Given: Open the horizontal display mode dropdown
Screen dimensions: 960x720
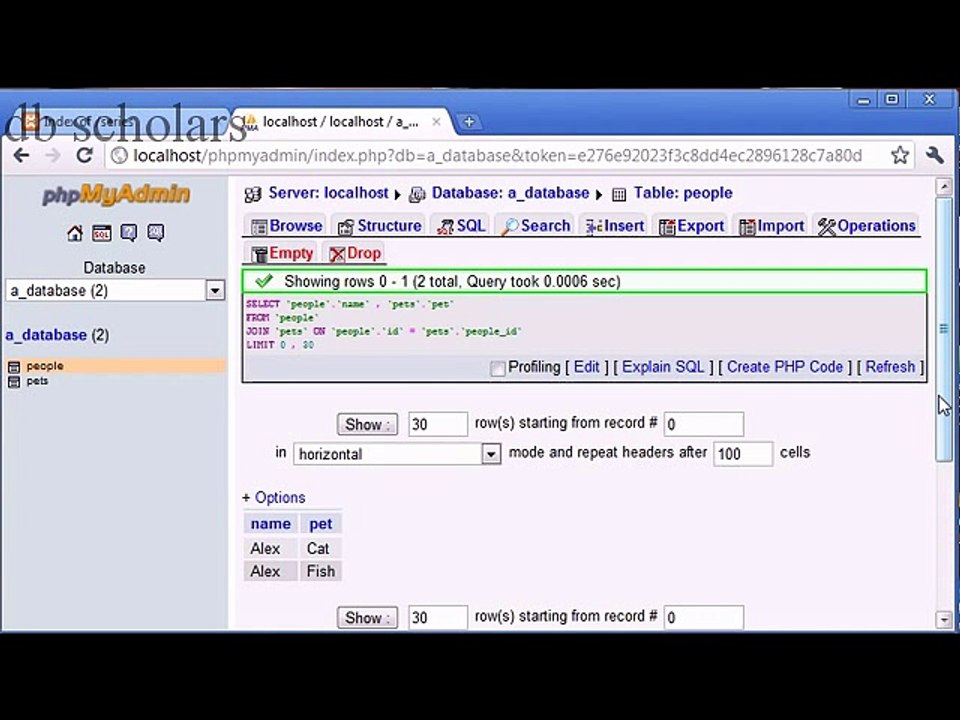Looking at the screenshot, I should click(397, 454).
